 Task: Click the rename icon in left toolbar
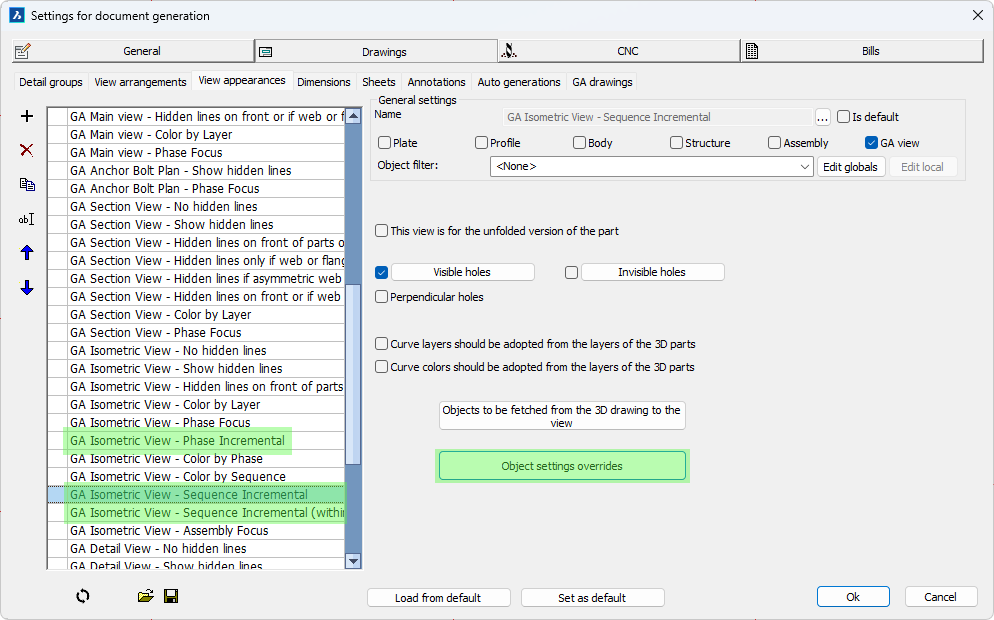point(27,219)
